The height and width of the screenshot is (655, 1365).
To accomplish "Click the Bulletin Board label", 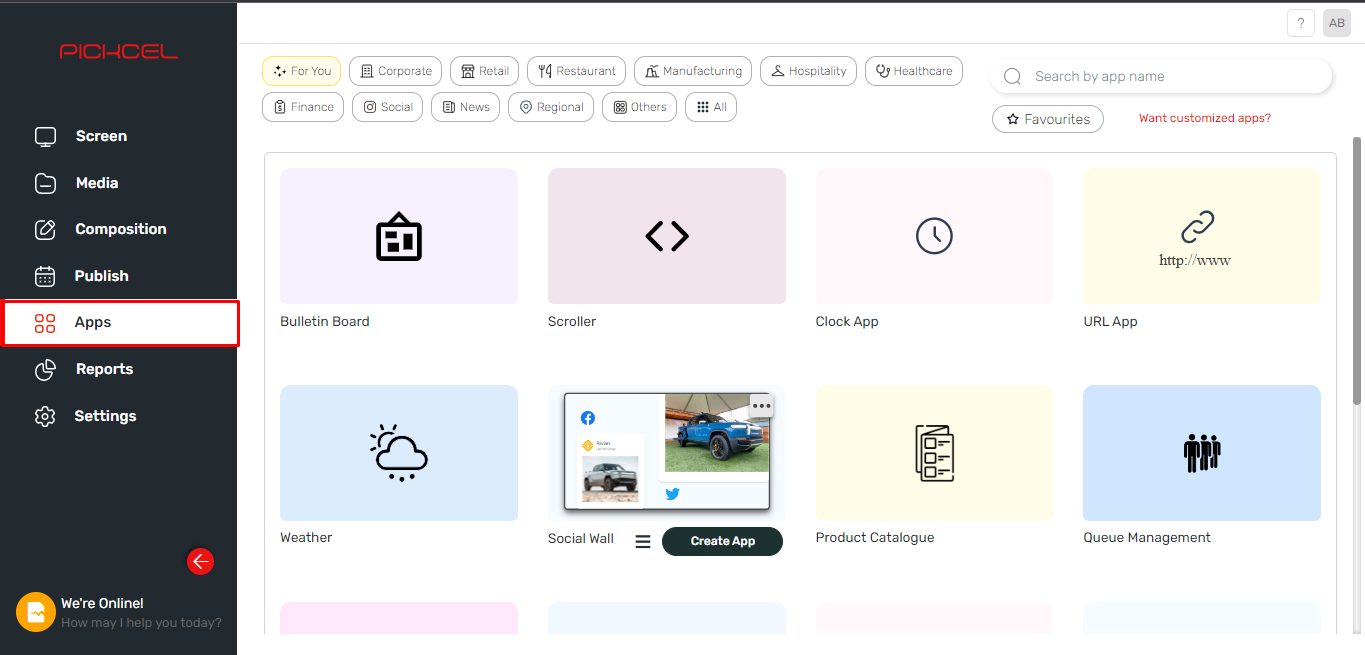I will click(325, 322).
